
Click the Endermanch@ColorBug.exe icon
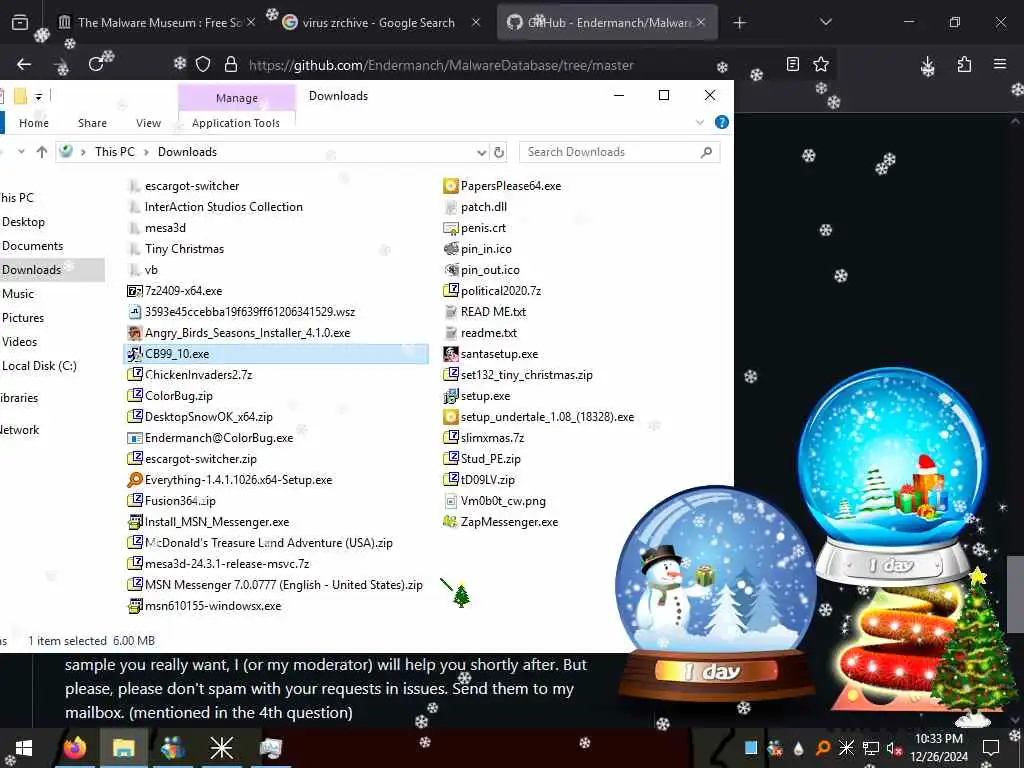135,438
